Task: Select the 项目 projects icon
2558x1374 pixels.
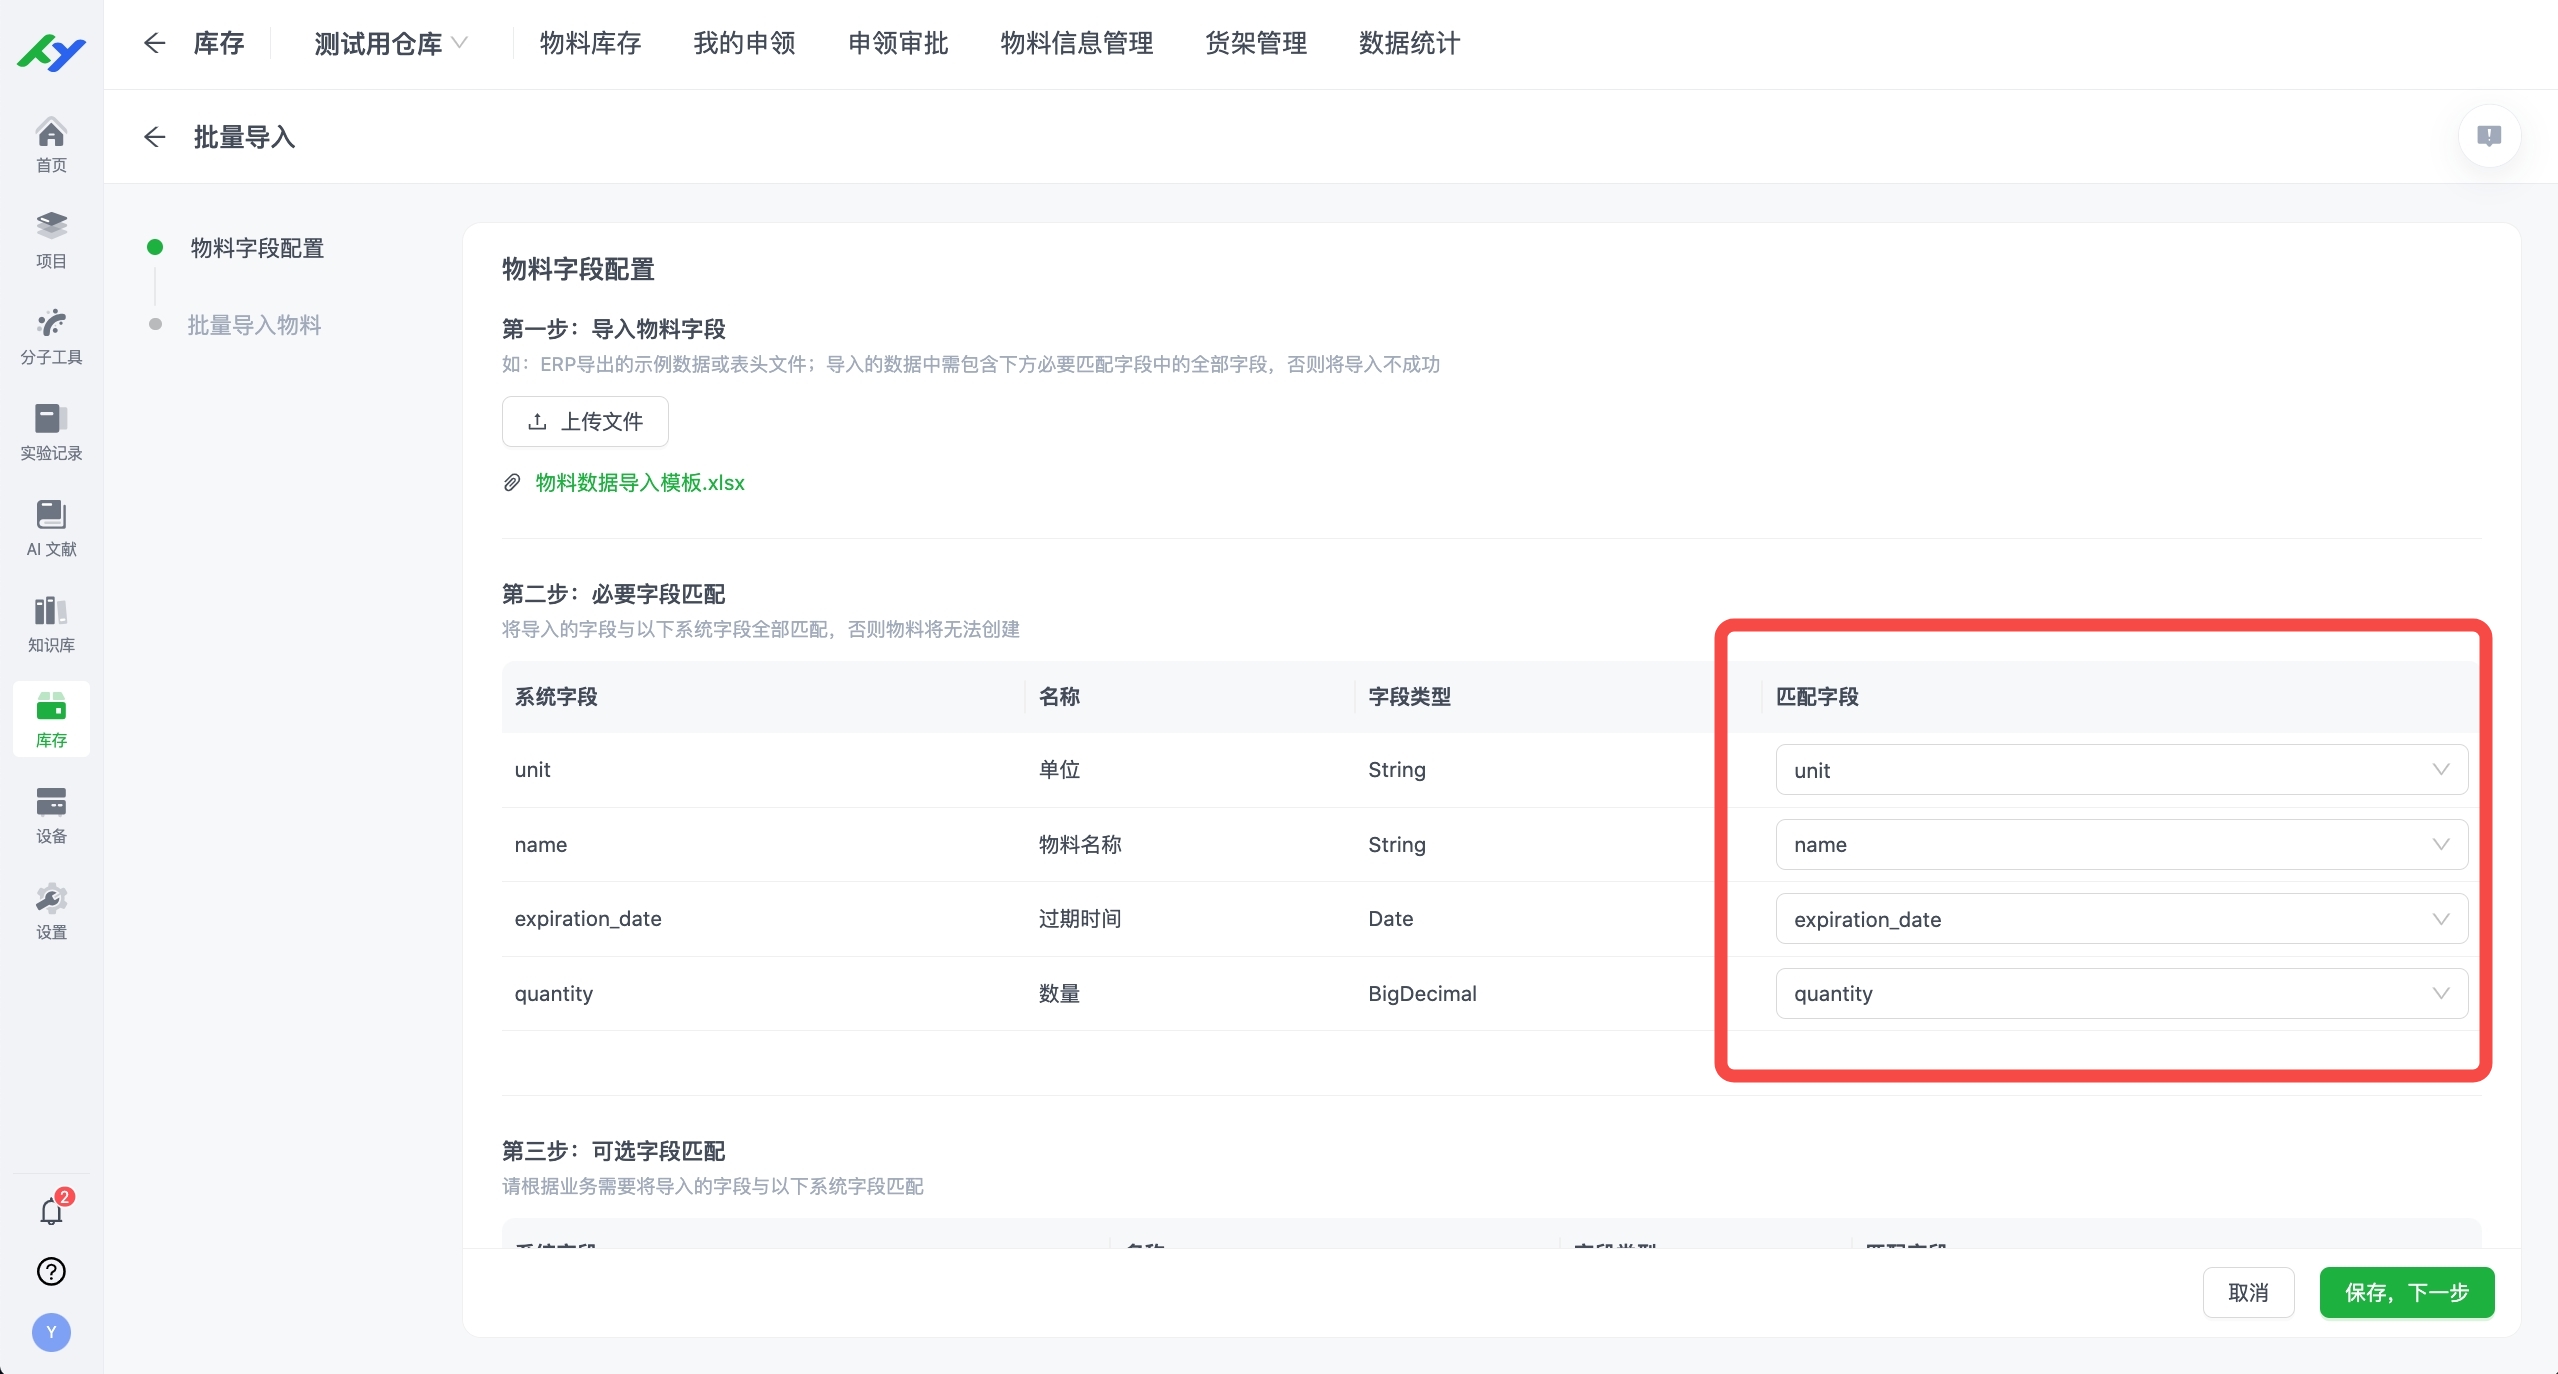Action: click(x=51, y=238)
